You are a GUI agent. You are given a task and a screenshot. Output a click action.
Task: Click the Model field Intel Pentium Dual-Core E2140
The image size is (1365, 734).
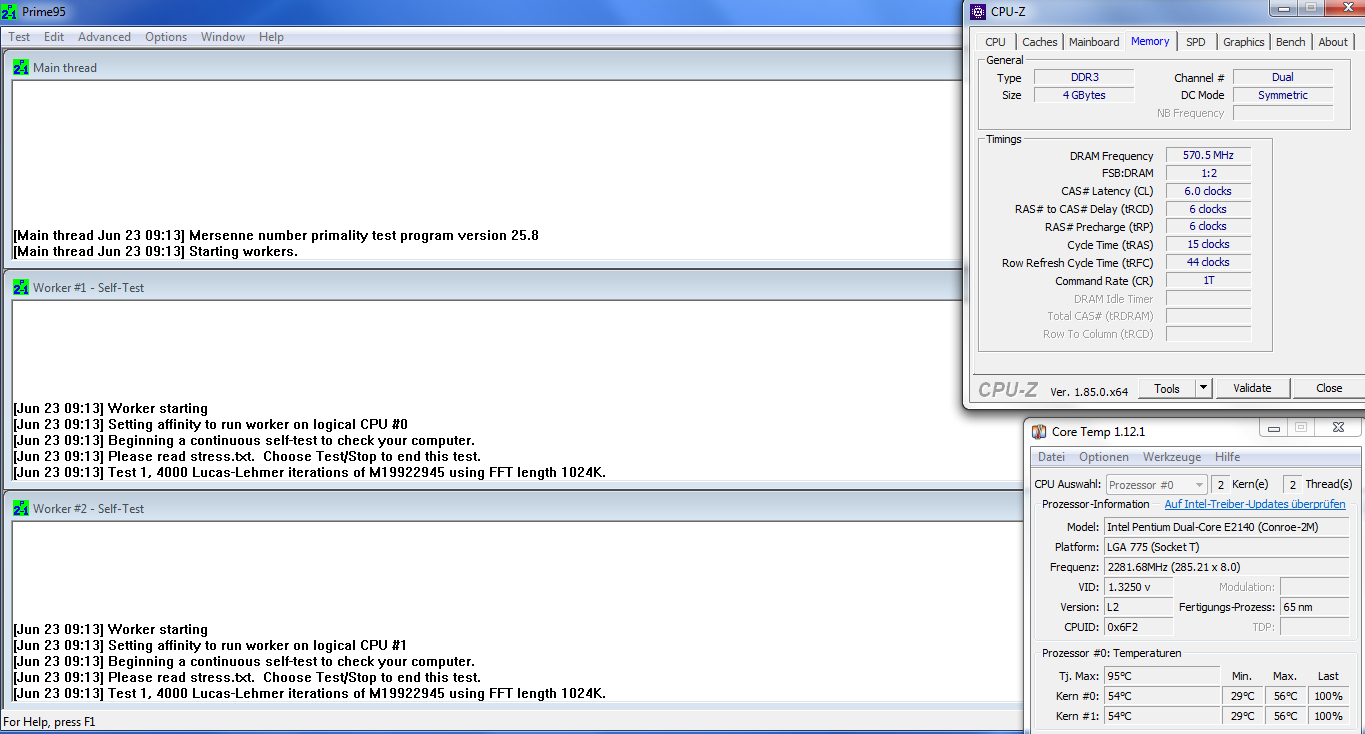(x=1226, y=527)
